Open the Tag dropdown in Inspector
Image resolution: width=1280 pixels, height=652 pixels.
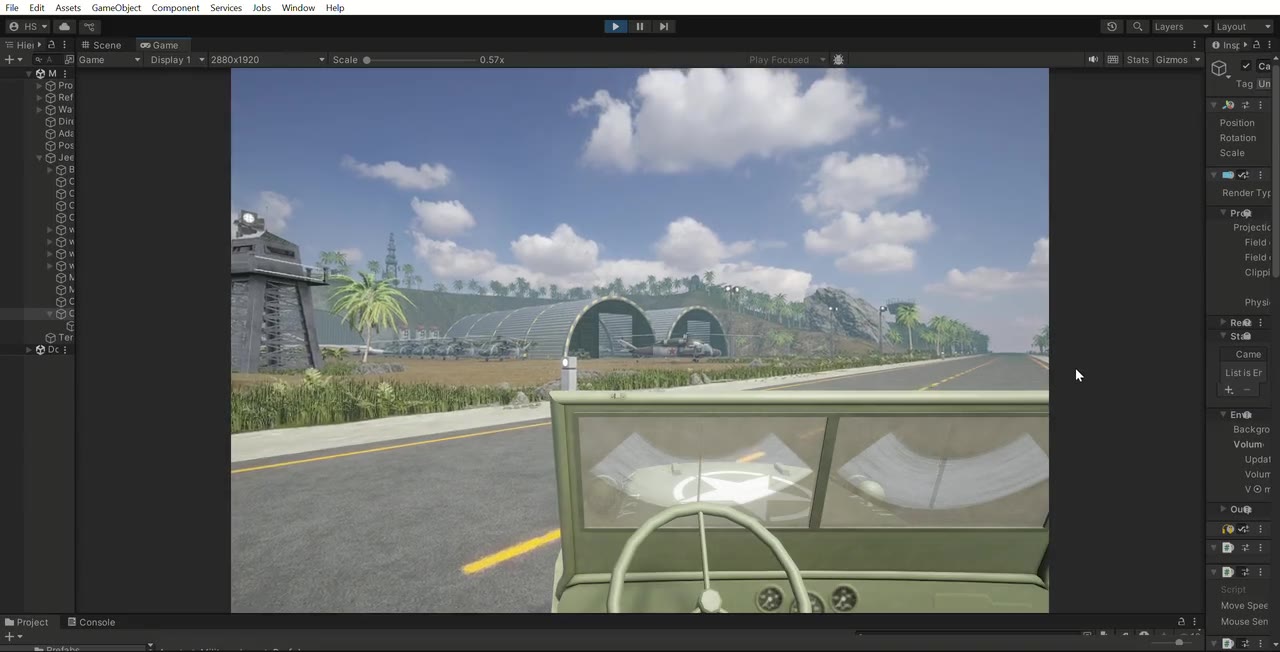pyautogui.click(x=1264, y=84)
